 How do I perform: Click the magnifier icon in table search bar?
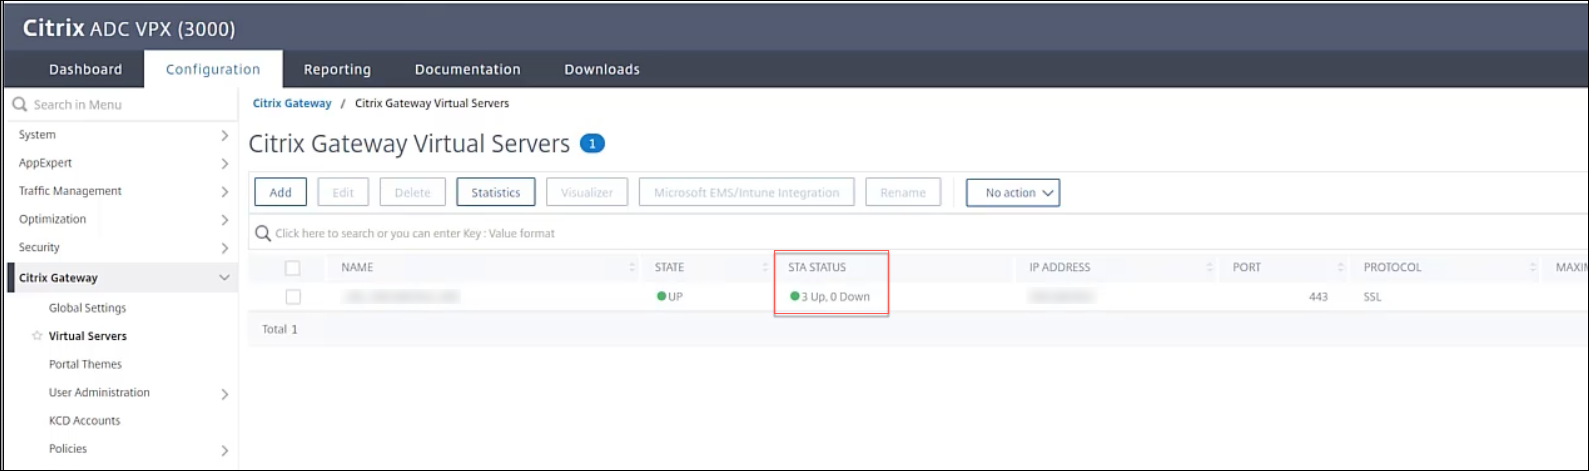pyautogui.click(x=263, y=233)
